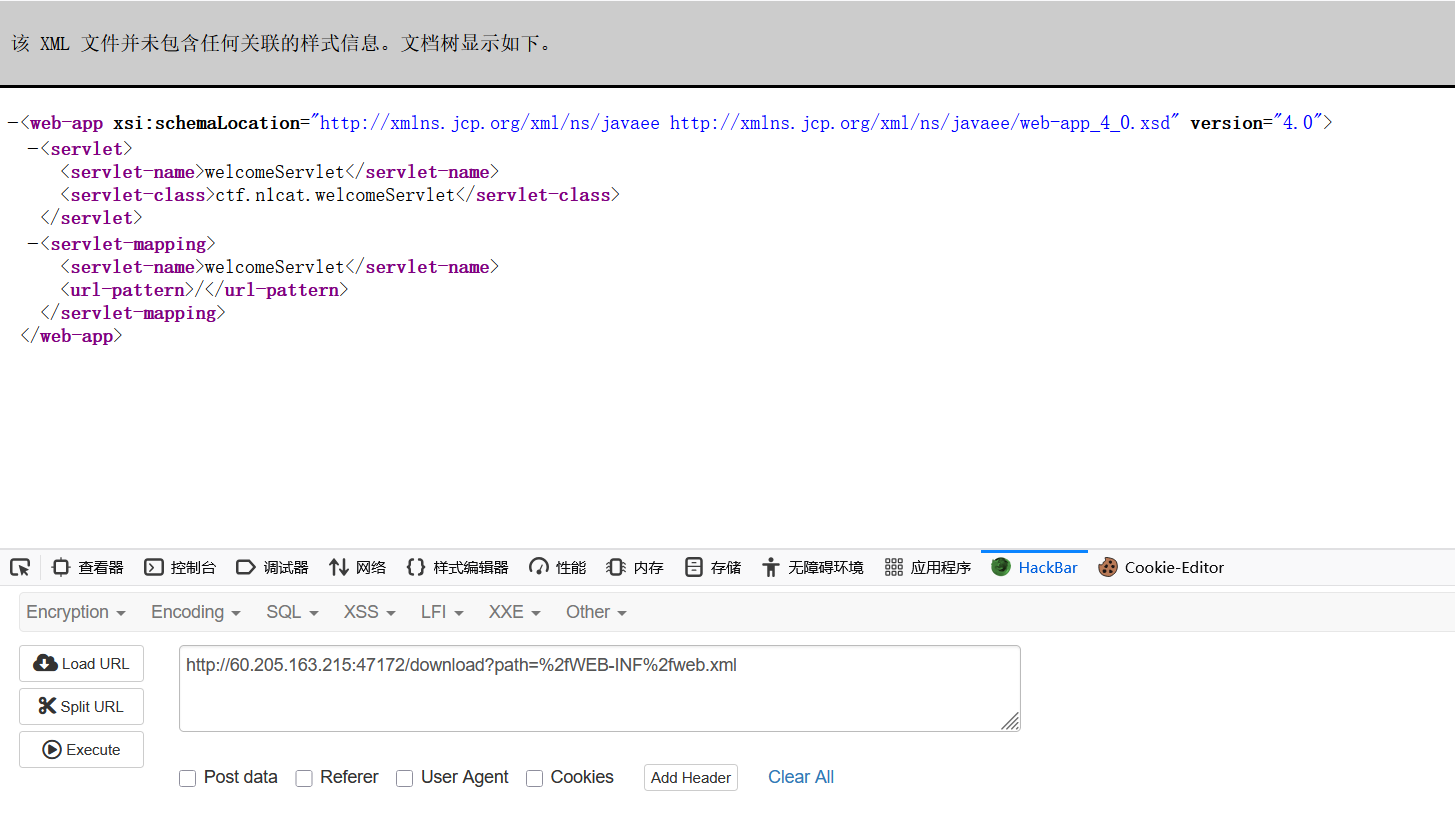
Task: Enable the Post data checkbox
Action: pyautogui.click(x=187, y=778)
